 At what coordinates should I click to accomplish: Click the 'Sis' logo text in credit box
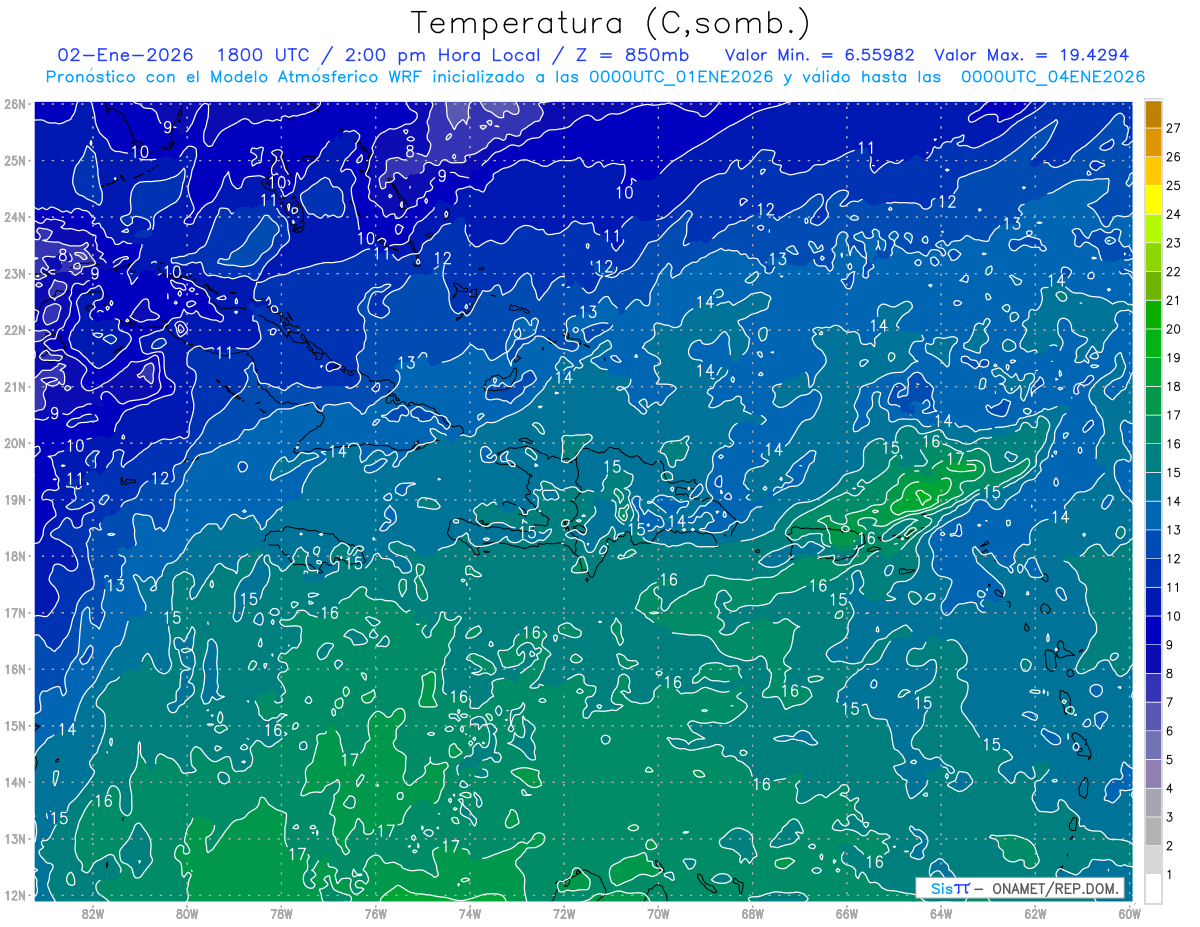[x=942, y=888]
